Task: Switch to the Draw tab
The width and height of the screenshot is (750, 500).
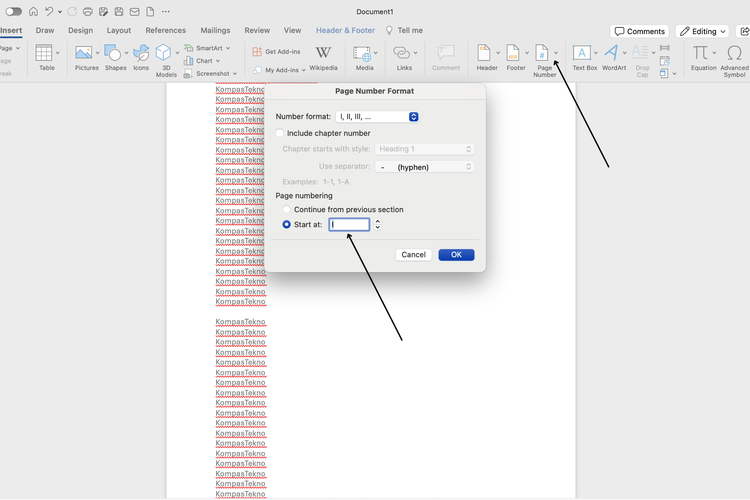Action: [45, 31]
